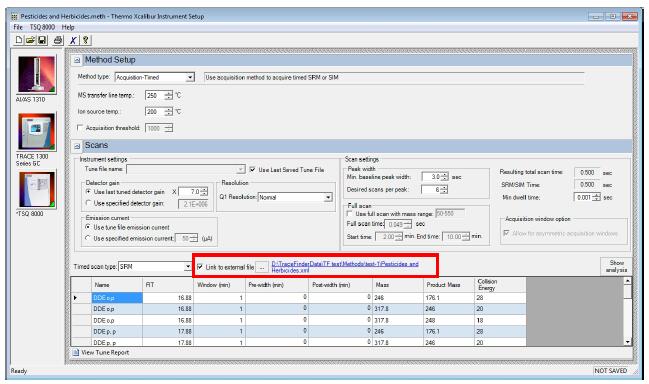This screenshot has height=384, width=649.
Task: Select the AI/AS 1310 instrument icon
Action: [x=36, y=75]
